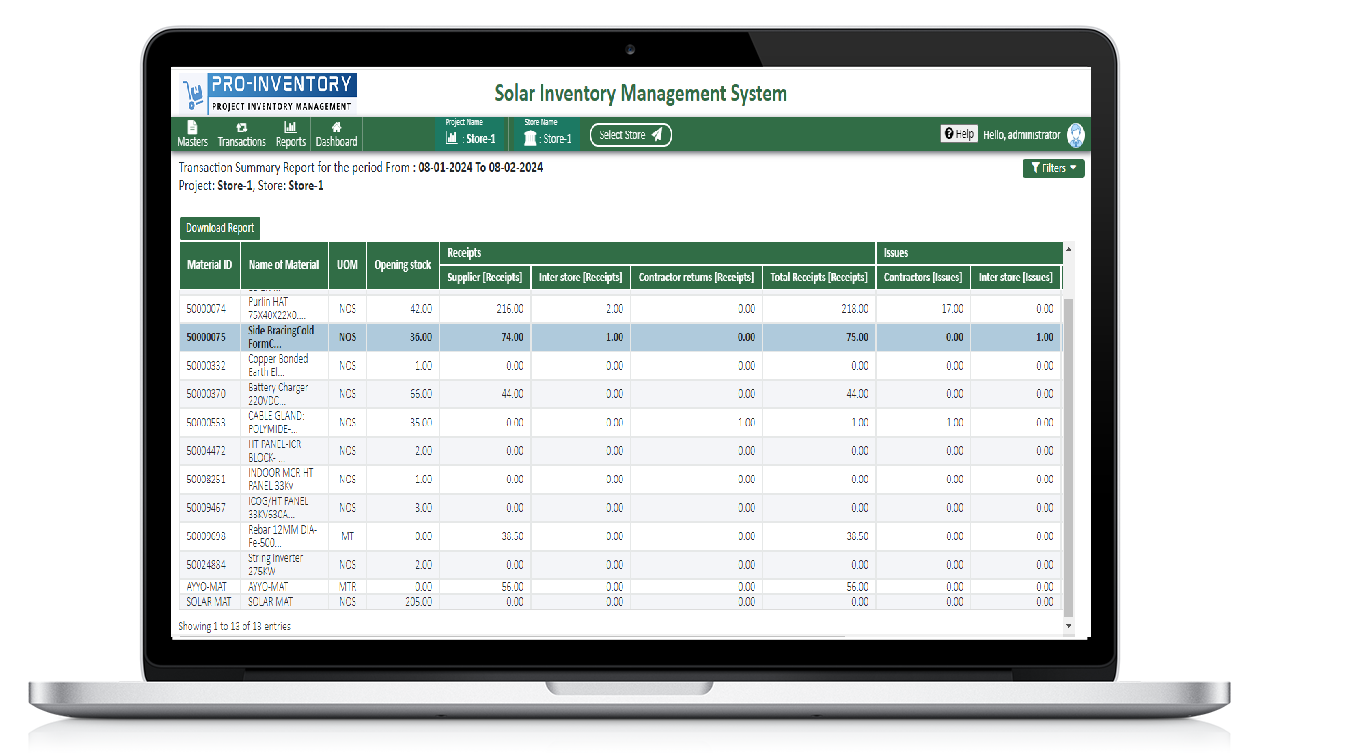Open the Help button
This screenshot has width=1351, height=756.
(958, 134)
